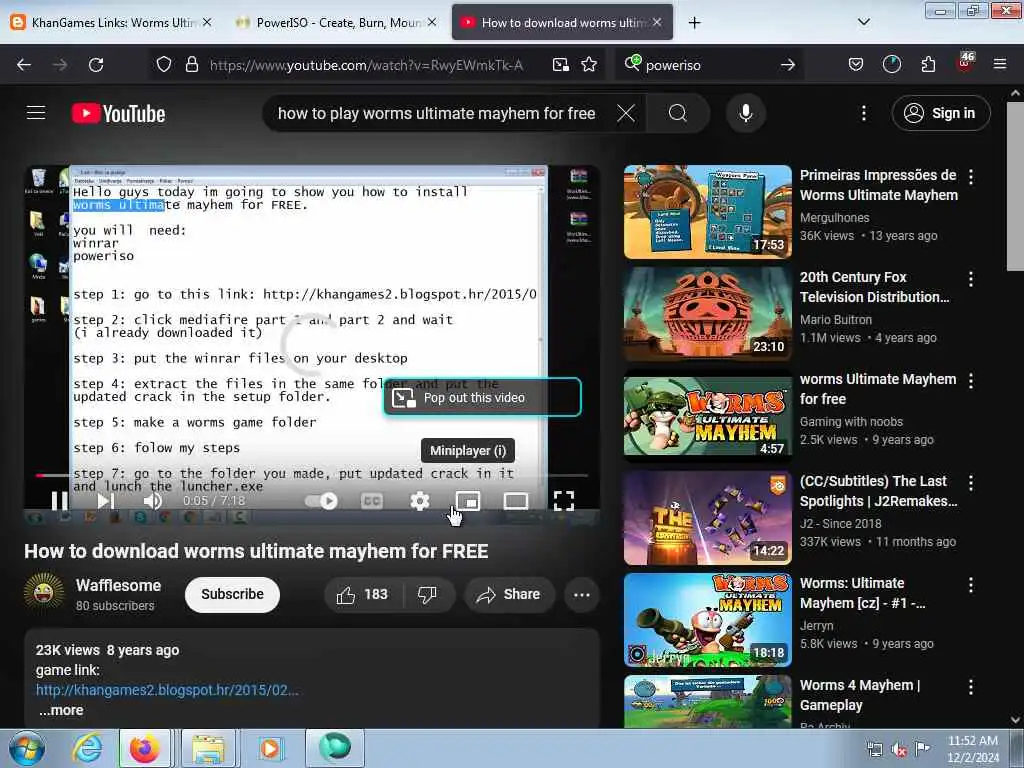Image resolution: width=1024 pixels, height=768 pixels.
Task: Options menu for Primeiras Impressões video
Action: coord(971,177)
